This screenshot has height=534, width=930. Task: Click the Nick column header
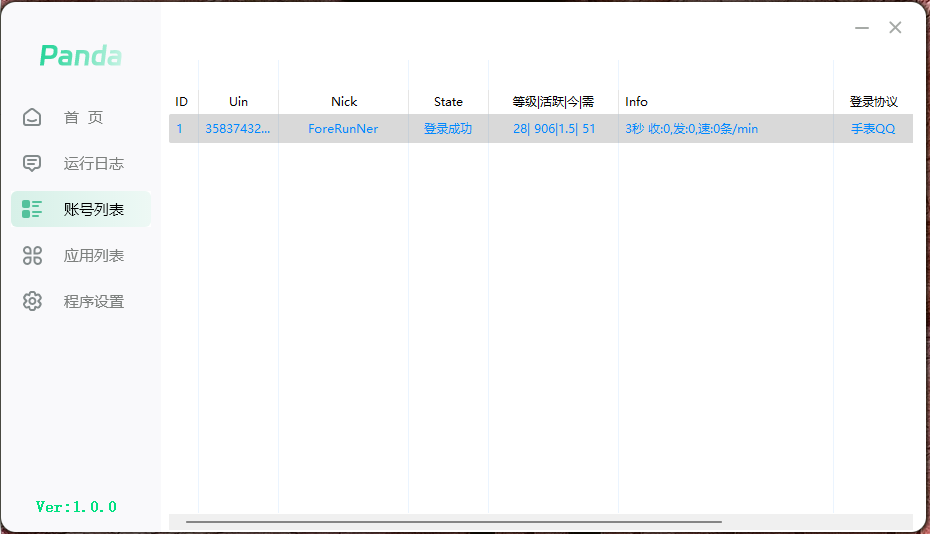click(x=343, y=101)
